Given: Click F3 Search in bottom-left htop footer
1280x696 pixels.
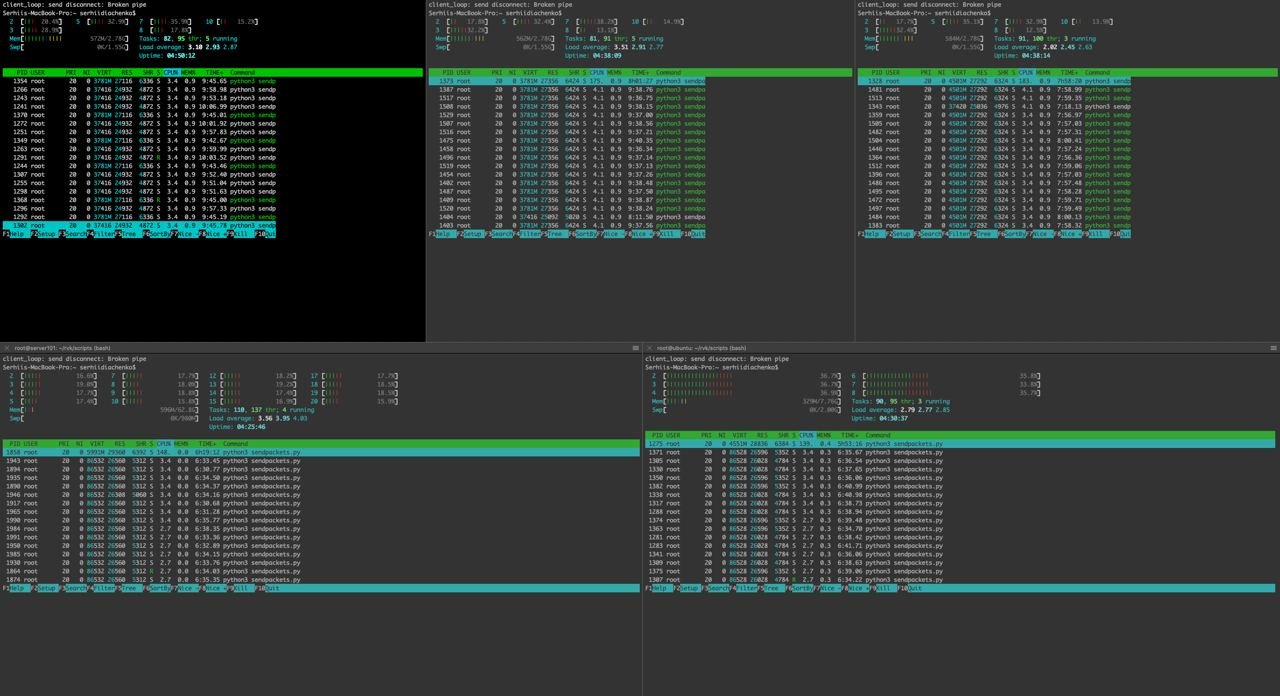Looking at the screenshot, I should click(x=74, y=588).
